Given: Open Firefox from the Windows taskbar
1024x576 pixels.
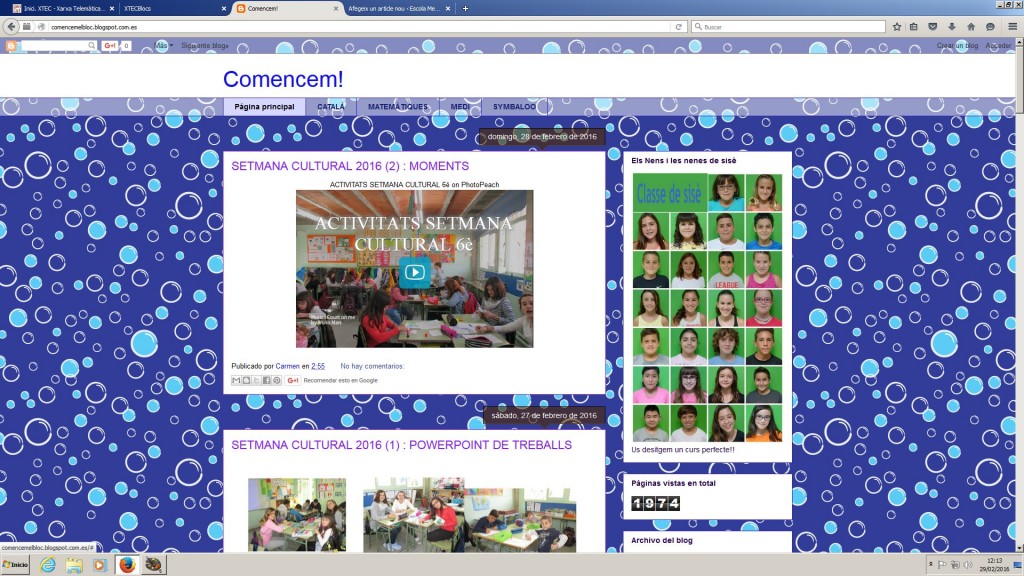Looking at the screenshot, I should pos(127,565).
